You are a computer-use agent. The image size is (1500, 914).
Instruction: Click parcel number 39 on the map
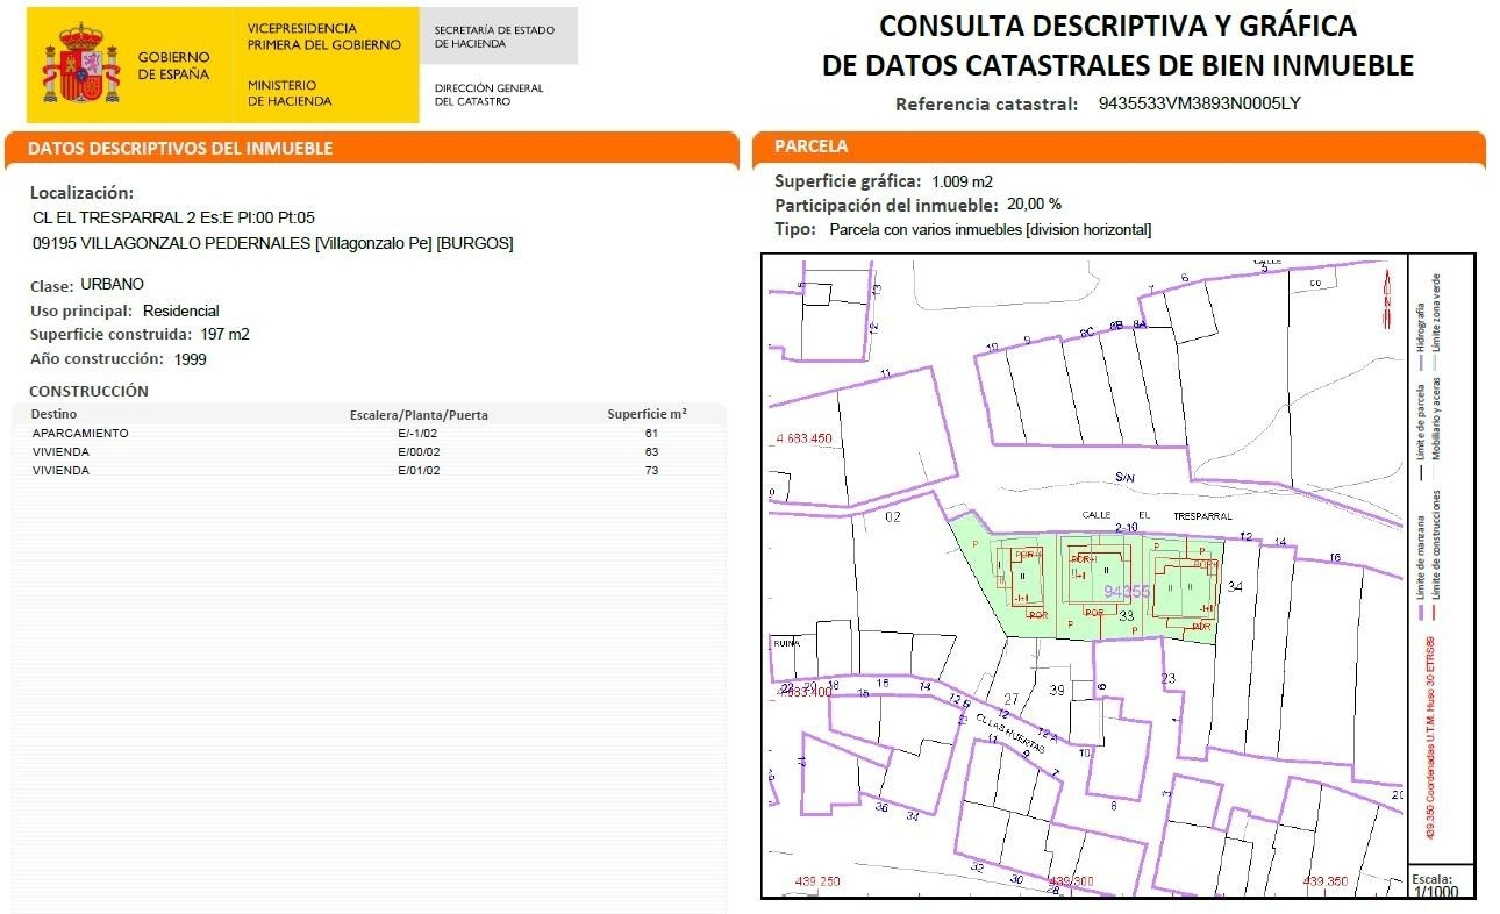pos(1057,690)
